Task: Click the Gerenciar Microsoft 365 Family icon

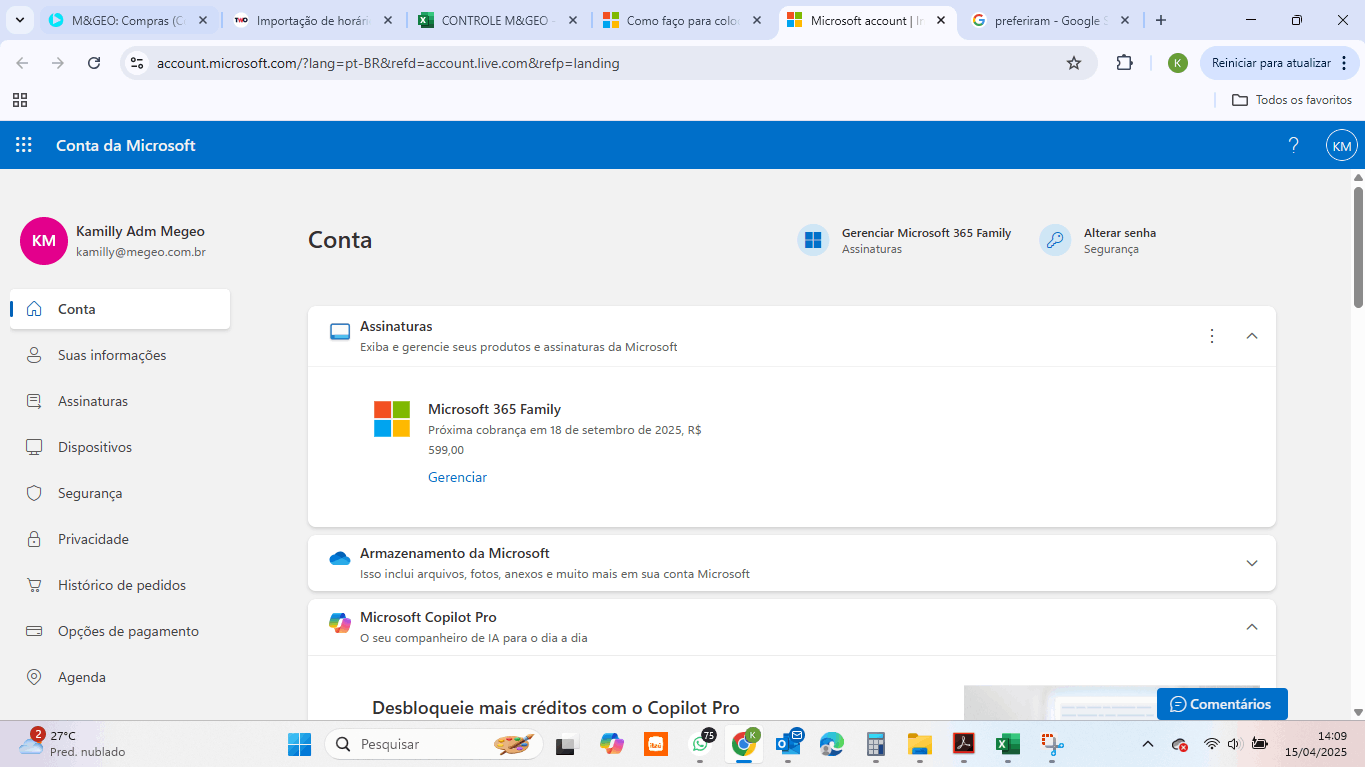Action: 813,240
